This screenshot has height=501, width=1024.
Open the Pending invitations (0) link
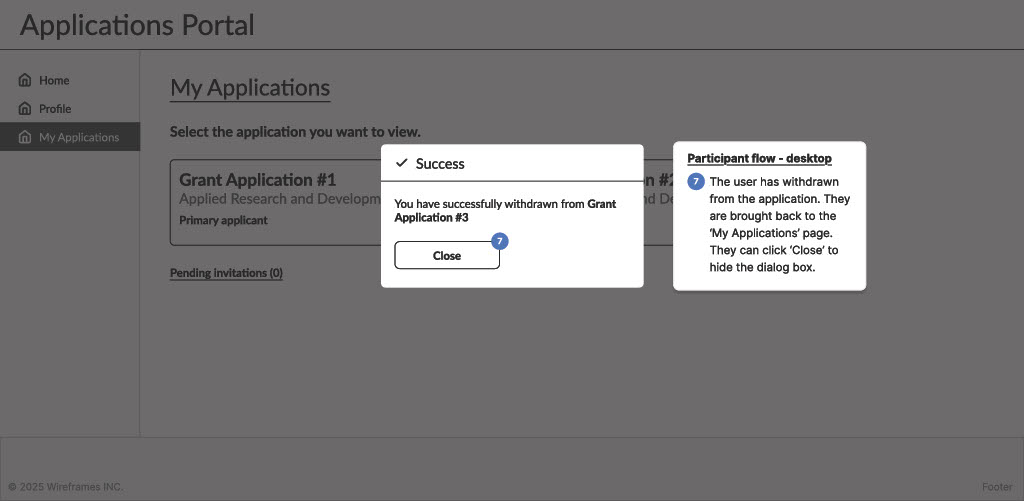tap(226, 273)
